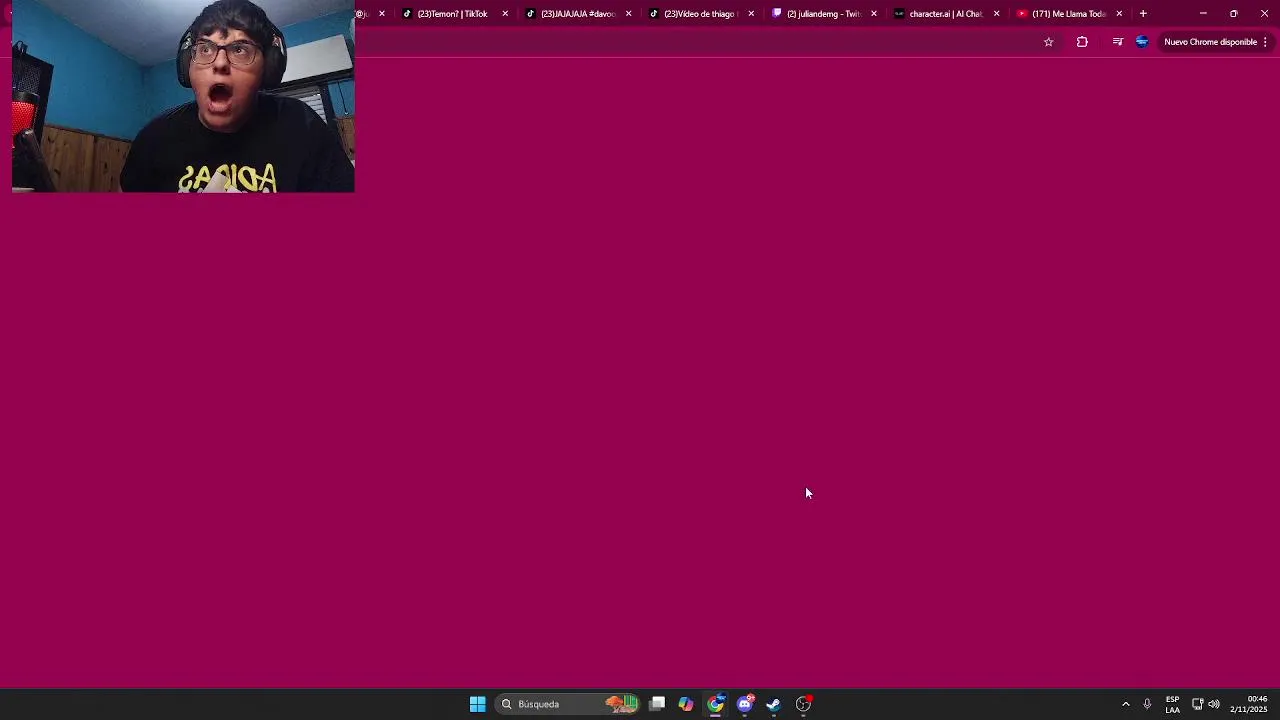Click Nuevo Chrome disponible update button
The height and width of the screenshot is (720, 1280).
point(1210,42)
